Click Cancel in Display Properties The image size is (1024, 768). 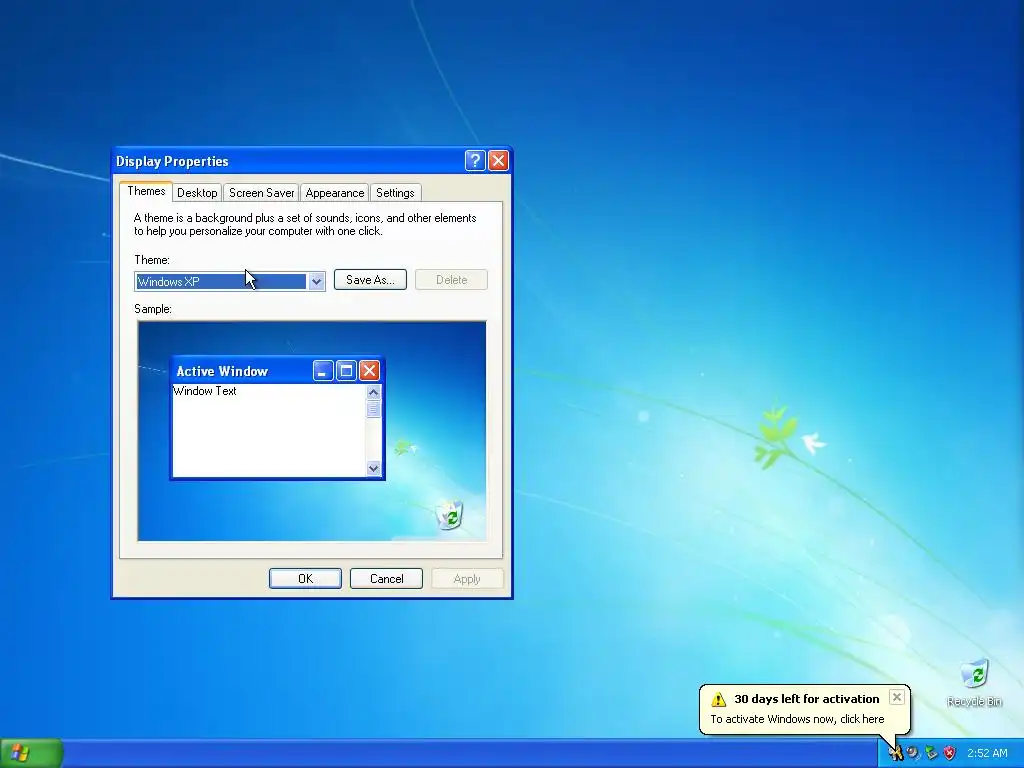[387, 579]
